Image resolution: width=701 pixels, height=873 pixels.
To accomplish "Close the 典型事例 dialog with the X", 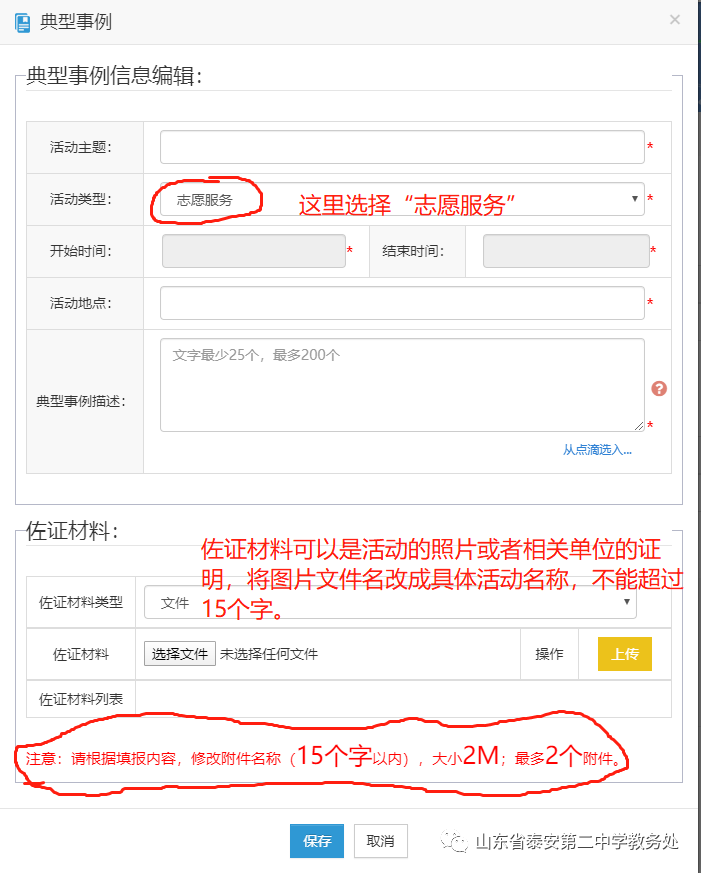I will coord(675,20).
